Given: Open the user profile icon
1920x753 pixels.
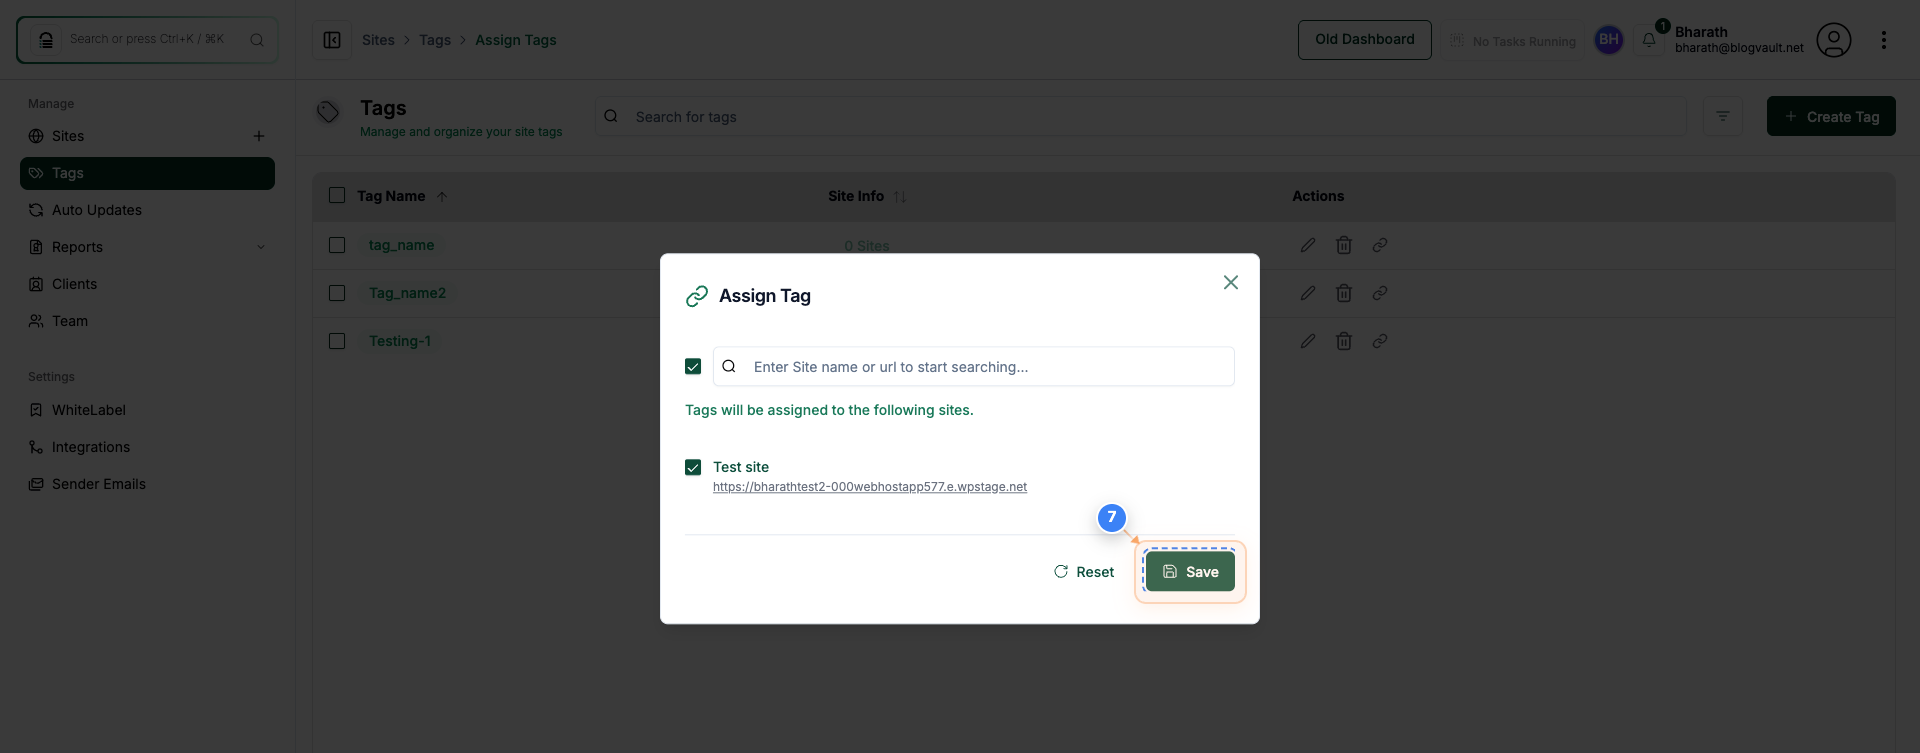Looking at the screenshot, I should coord(1834,40).
